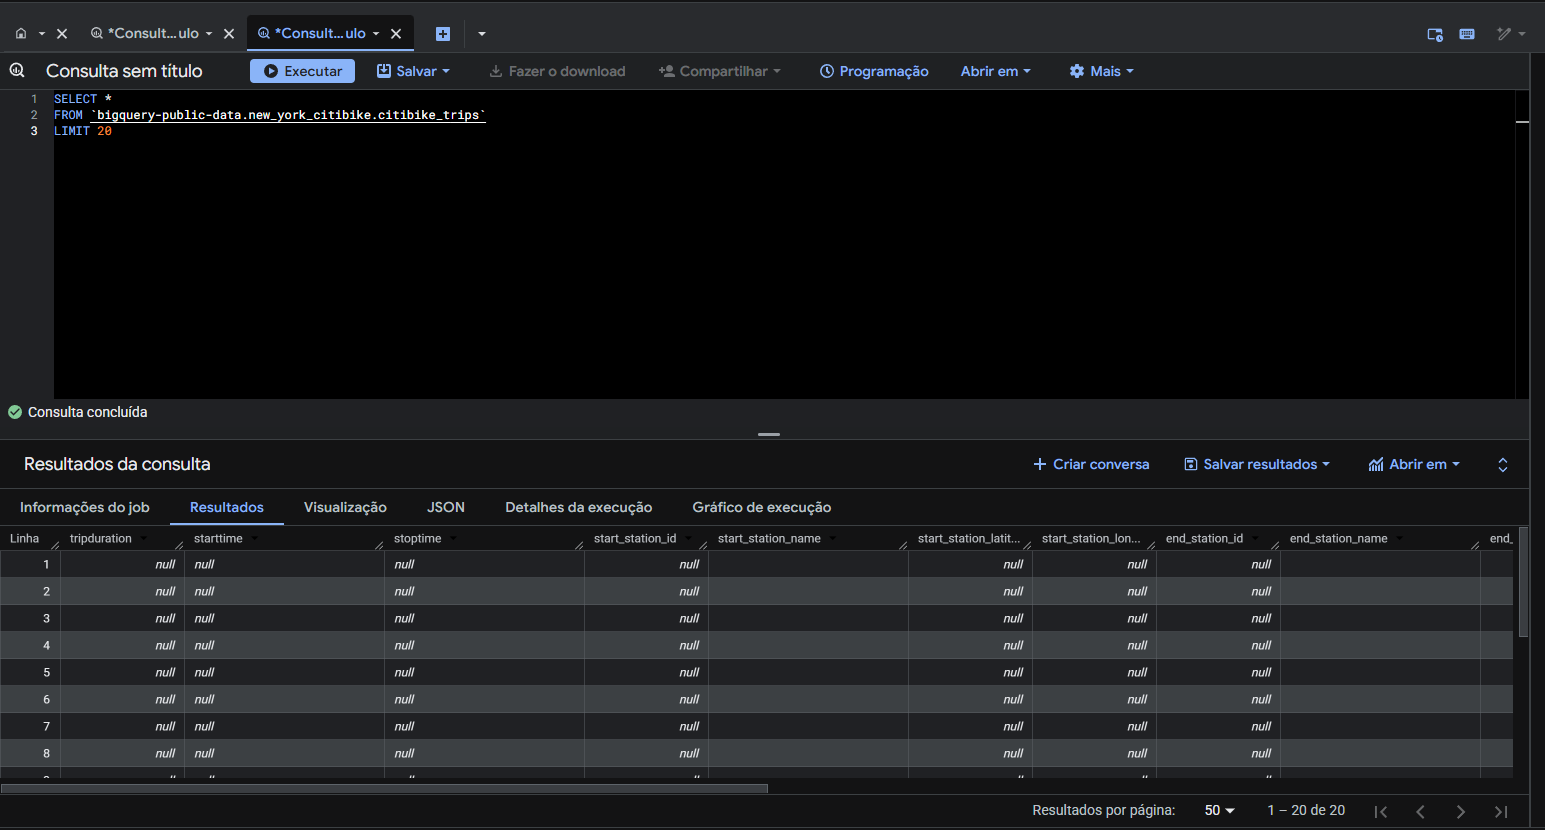Click the horizontal scrollbar of results table
The height and width of the screenshot is (830, 1545).
tap(384, 788)
